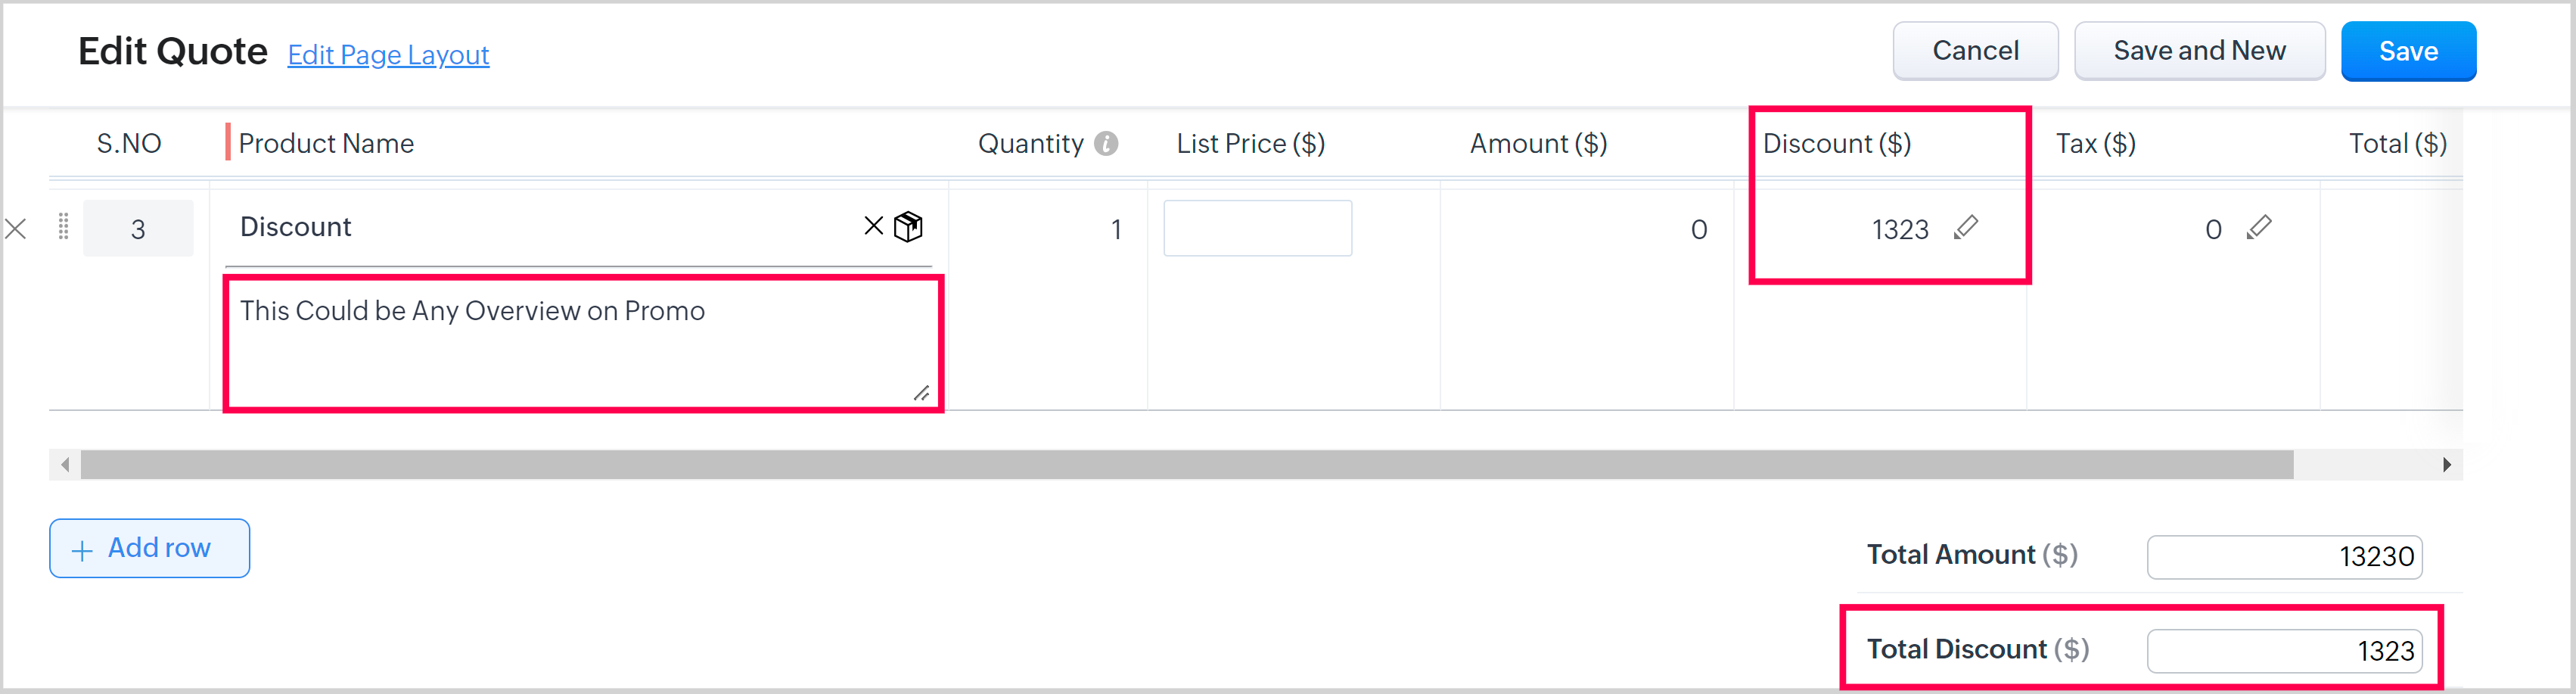Click the pencil icon next to Discount 1323
Screen dimensions: 2576x694
tap(1965, 228)
